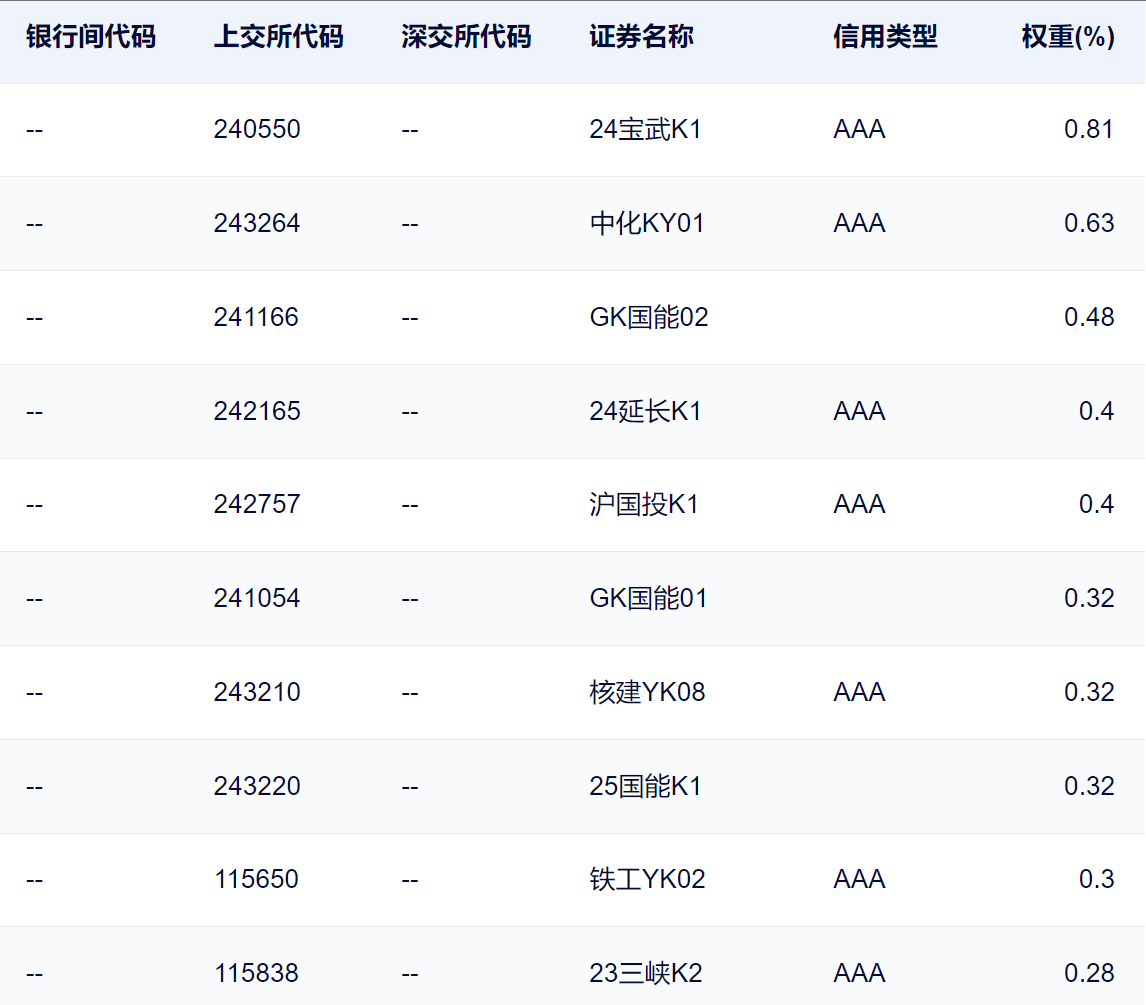Click the AAA rating for 23三峡K2
The width and height of the screenshot is (1146, 1005).
pos(860,973)
